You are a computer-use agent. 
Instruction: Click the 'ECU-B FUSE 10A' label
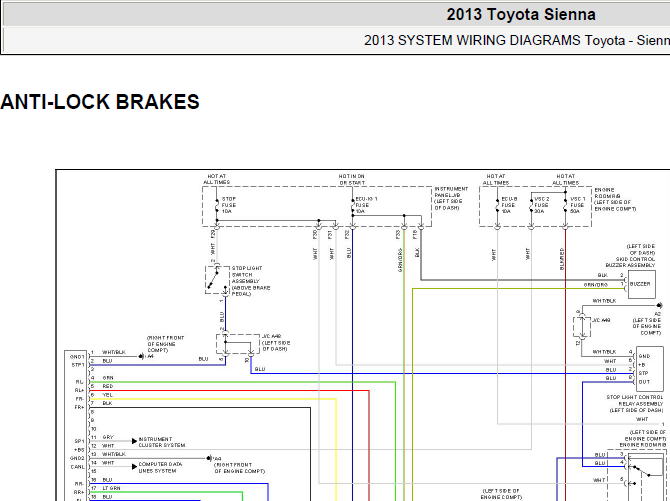tap(509, 205)
